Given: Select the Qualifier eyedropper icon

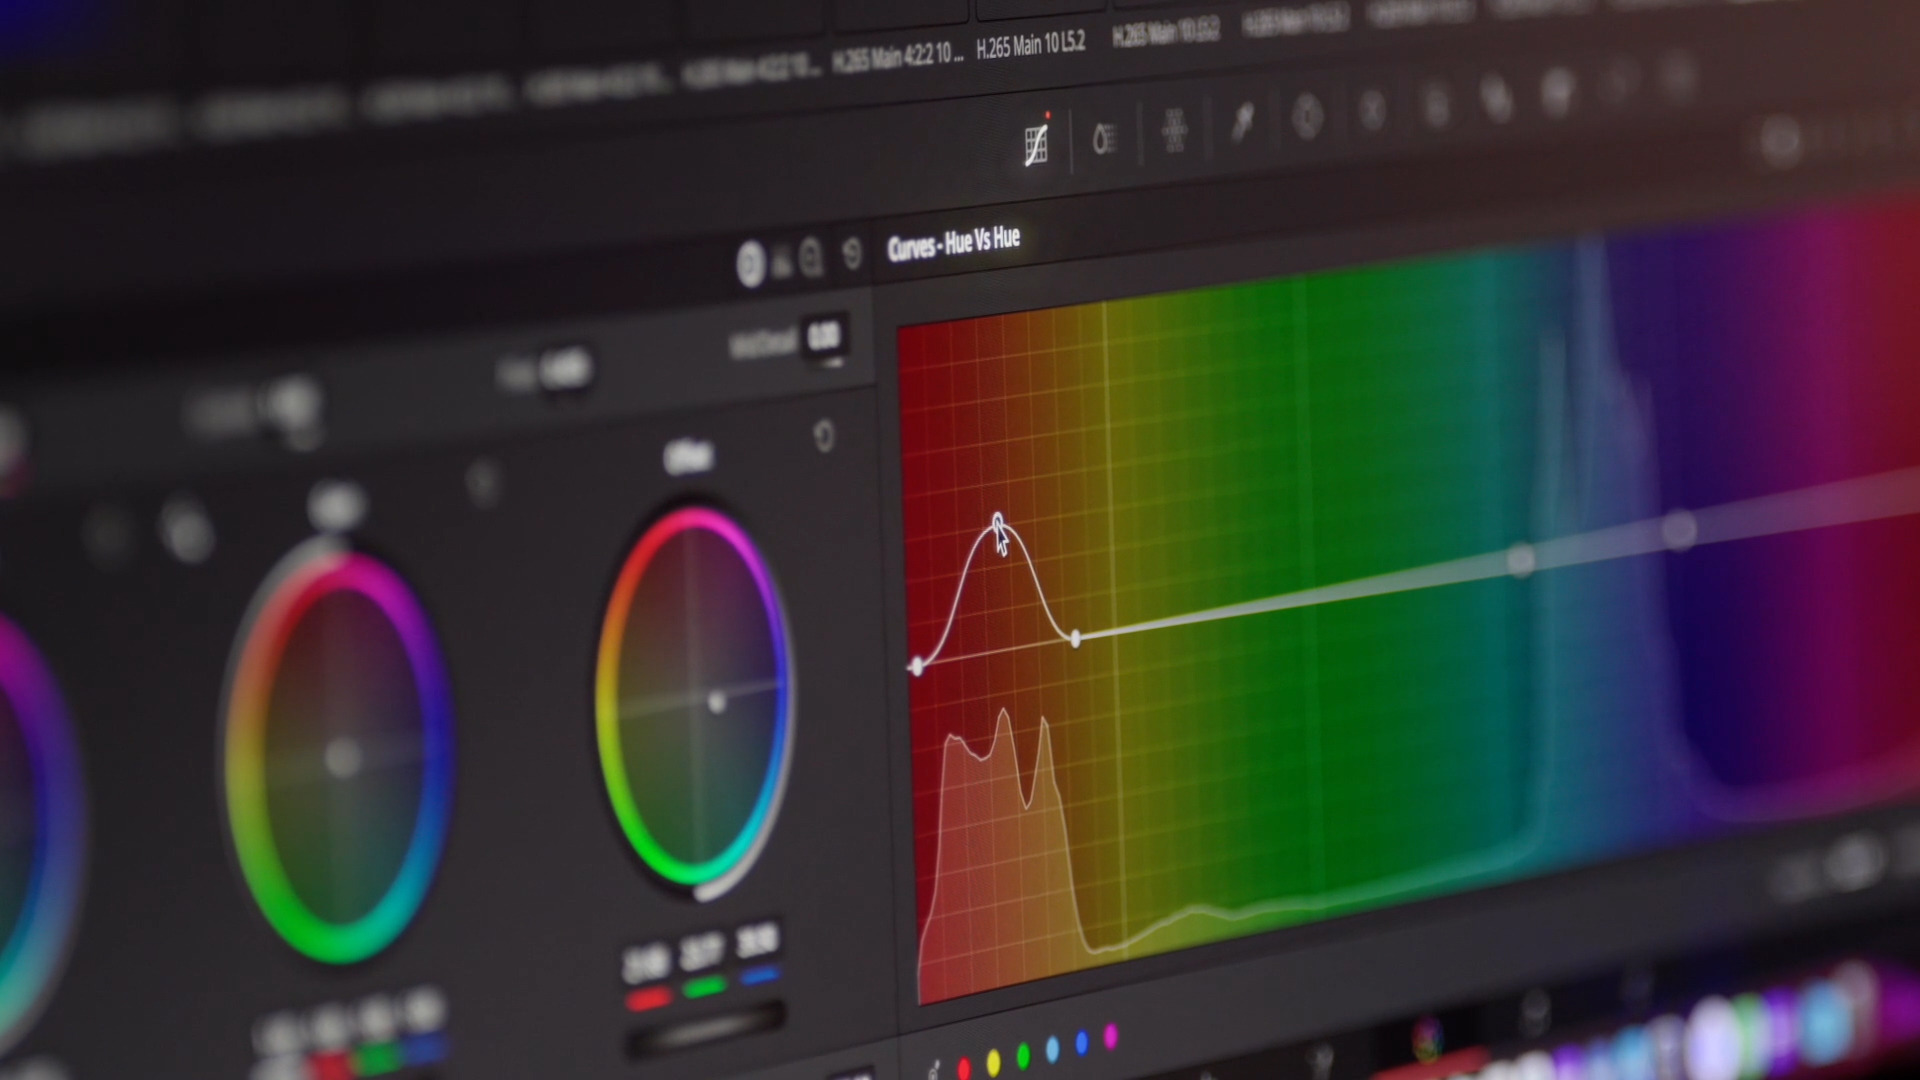Looking at the screenshot, I should point(1242,123).
